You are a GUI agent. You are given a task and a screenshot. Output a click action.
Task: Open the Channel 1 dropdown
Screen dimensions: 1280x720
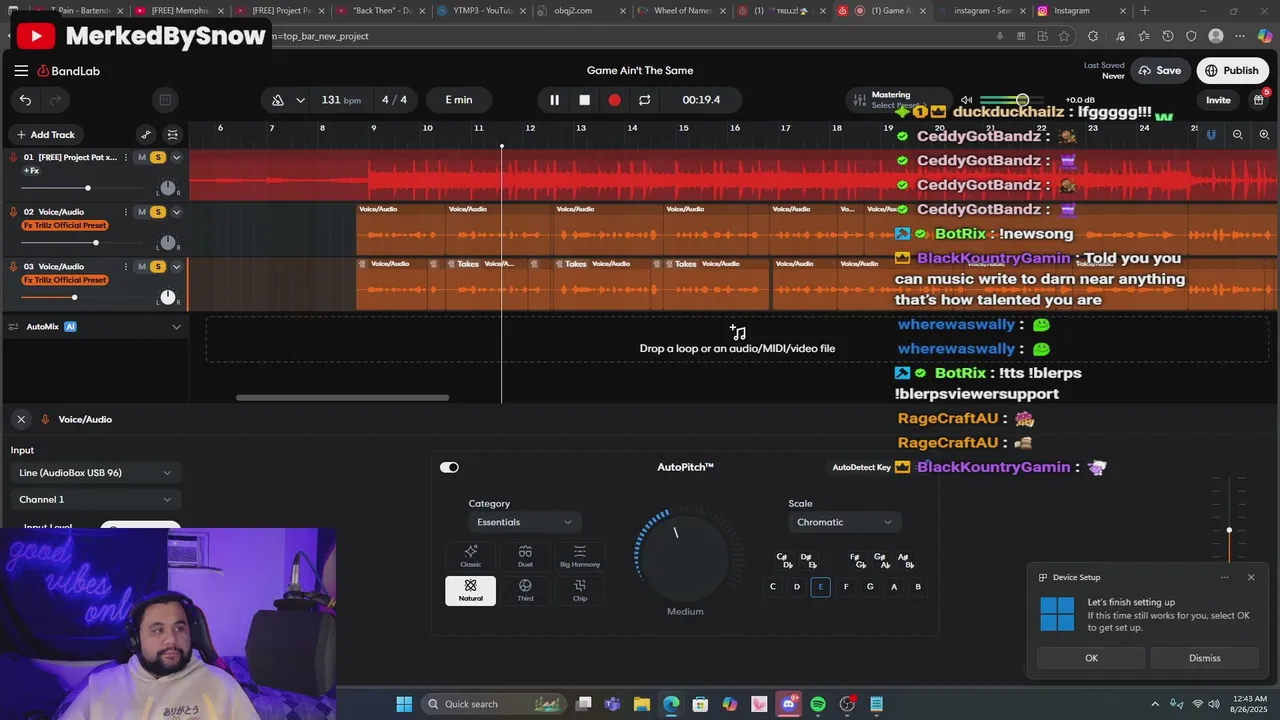[95, 499]
